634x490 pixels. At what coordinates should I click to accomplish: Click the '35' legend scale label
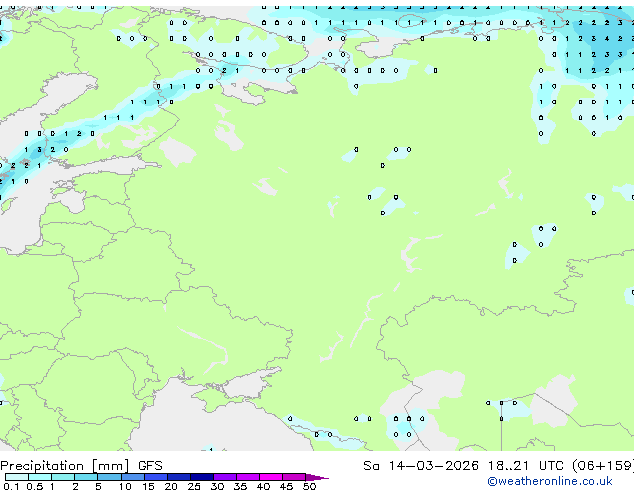[x=240, y=486]
